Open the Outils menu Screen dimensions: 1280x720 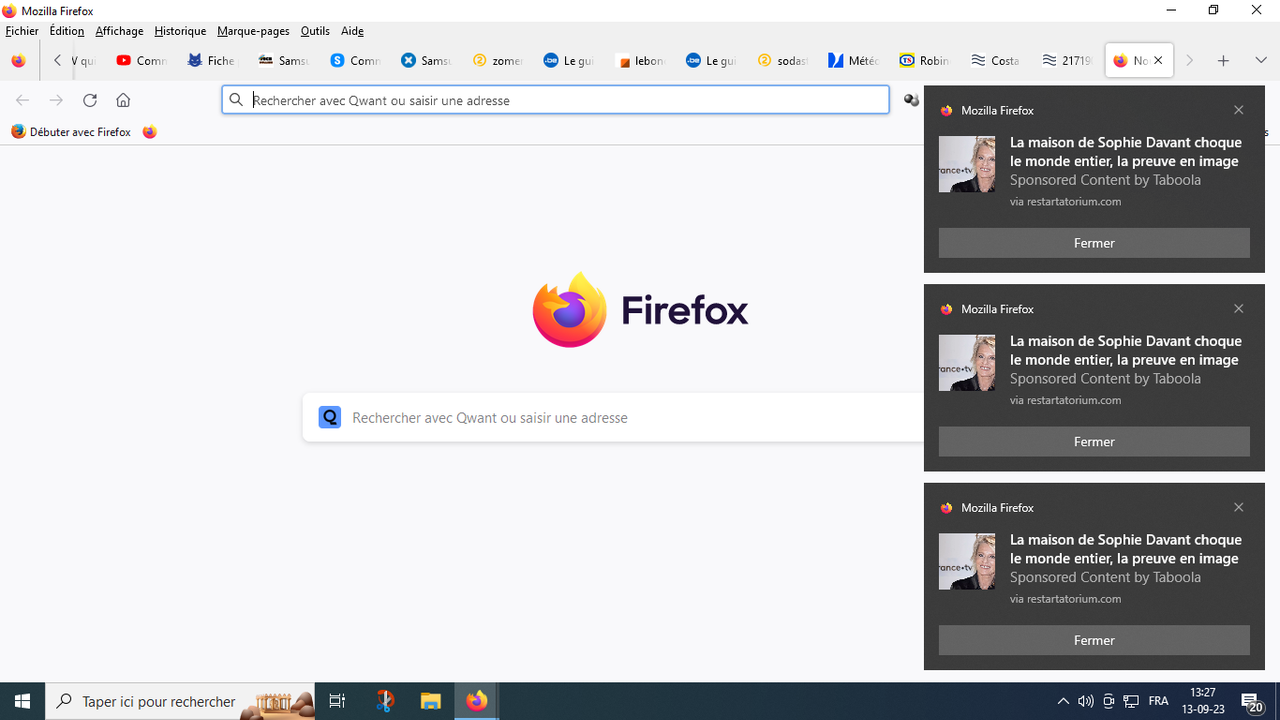click(315, 31)
